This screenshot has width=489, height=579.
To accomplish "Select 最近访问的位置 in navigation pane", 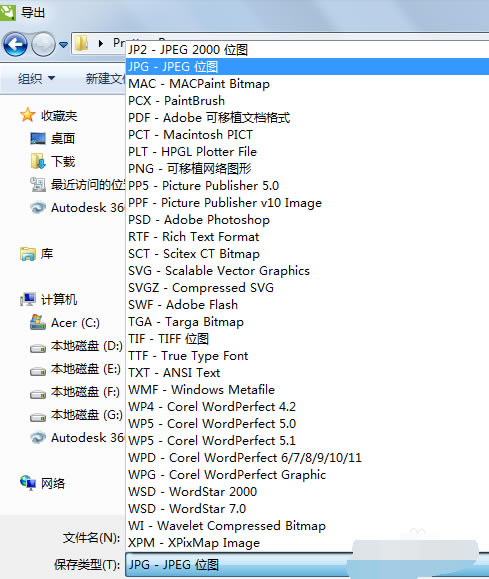I will tap(78, 184).
